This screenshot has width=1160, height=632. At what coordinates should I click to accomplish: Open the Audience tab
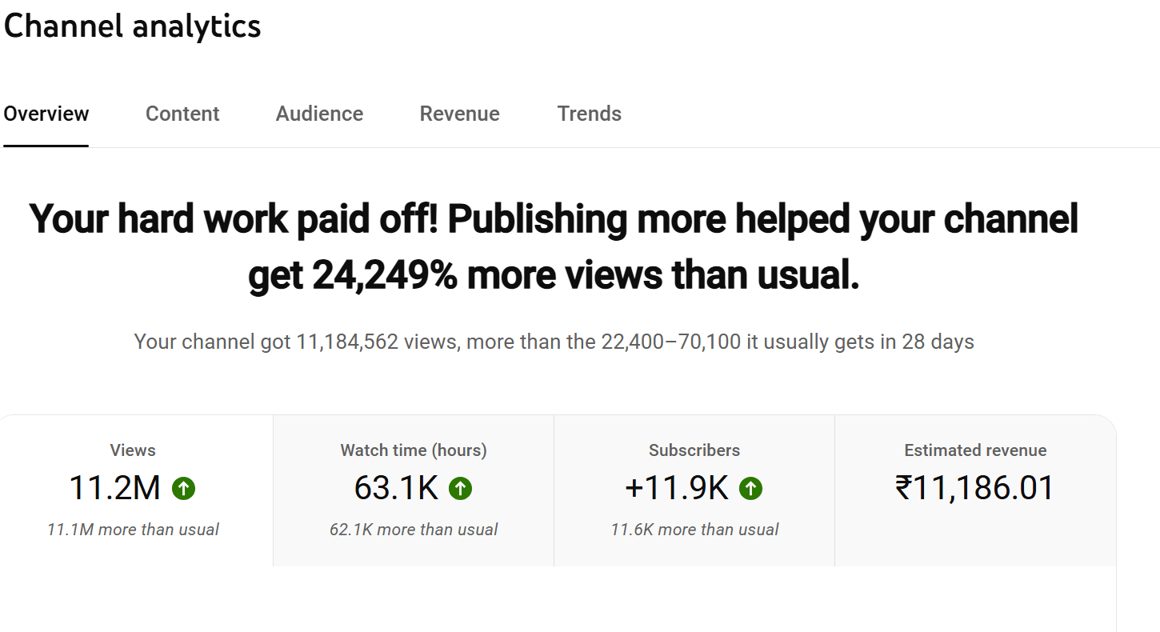tap(320, 114)
